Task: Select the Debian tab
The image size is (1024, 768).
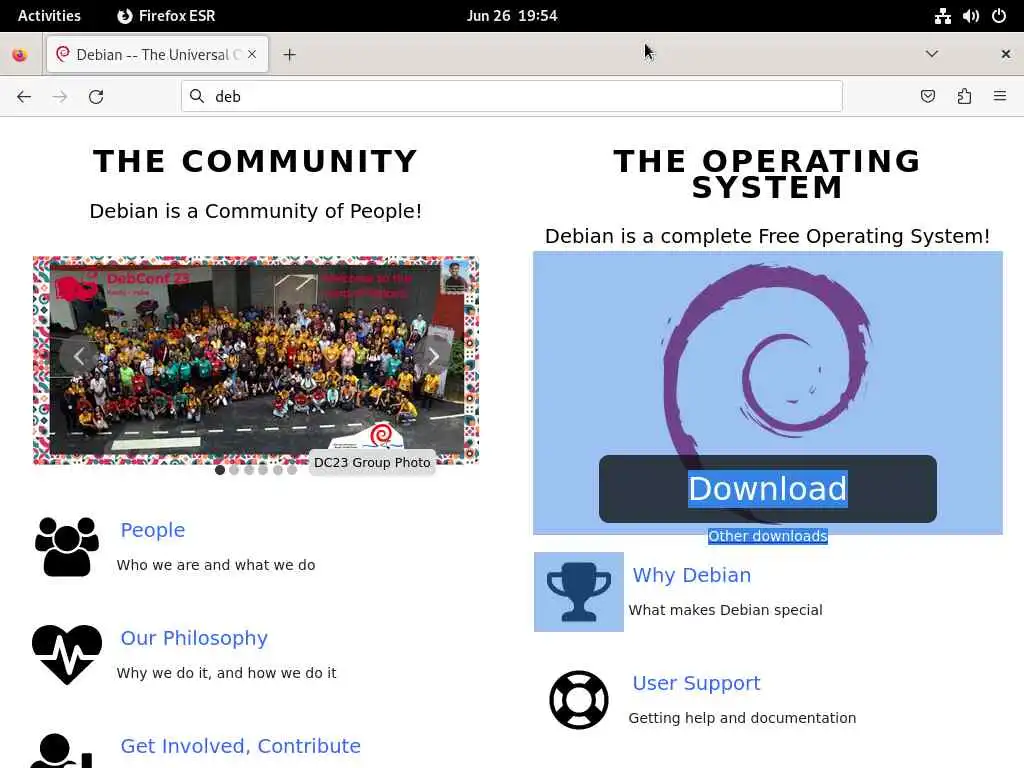Action: tap(157, 54)
